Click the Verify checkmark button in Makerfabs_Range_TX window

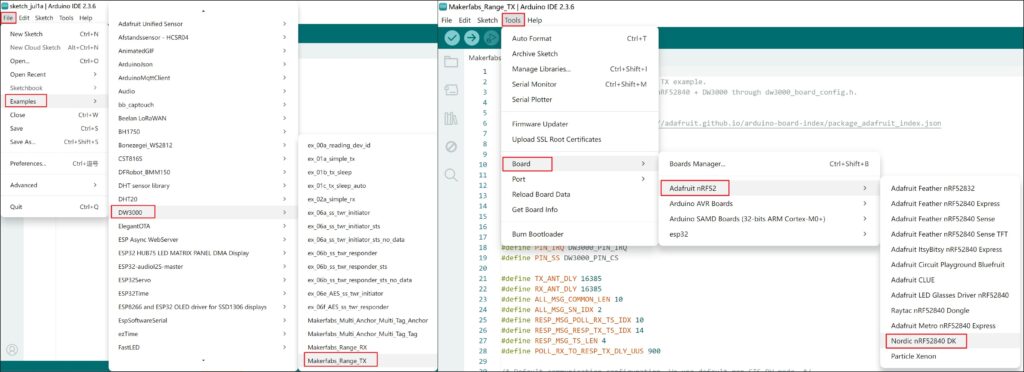[x=452, y=39]
